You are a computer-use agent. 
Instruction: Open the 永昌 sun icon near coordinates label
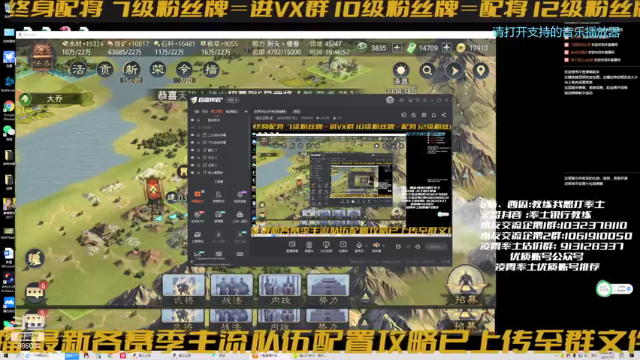[x=401, y=70]
